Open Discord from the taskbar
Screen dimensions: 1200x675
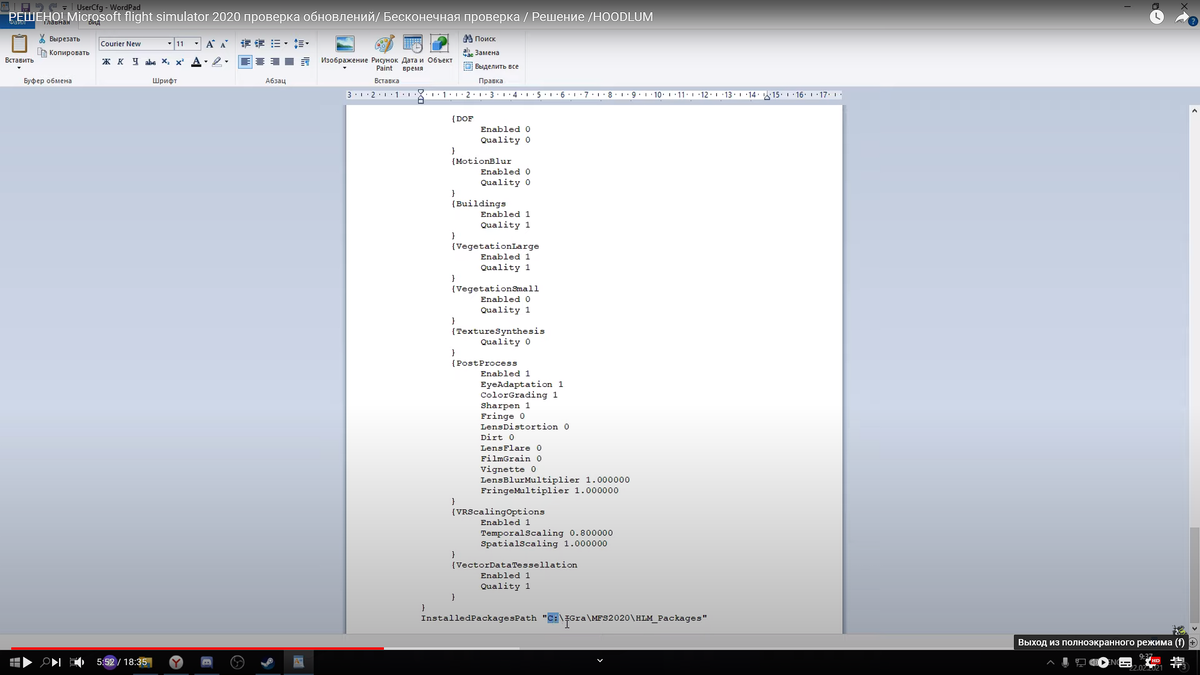[207, 662]
